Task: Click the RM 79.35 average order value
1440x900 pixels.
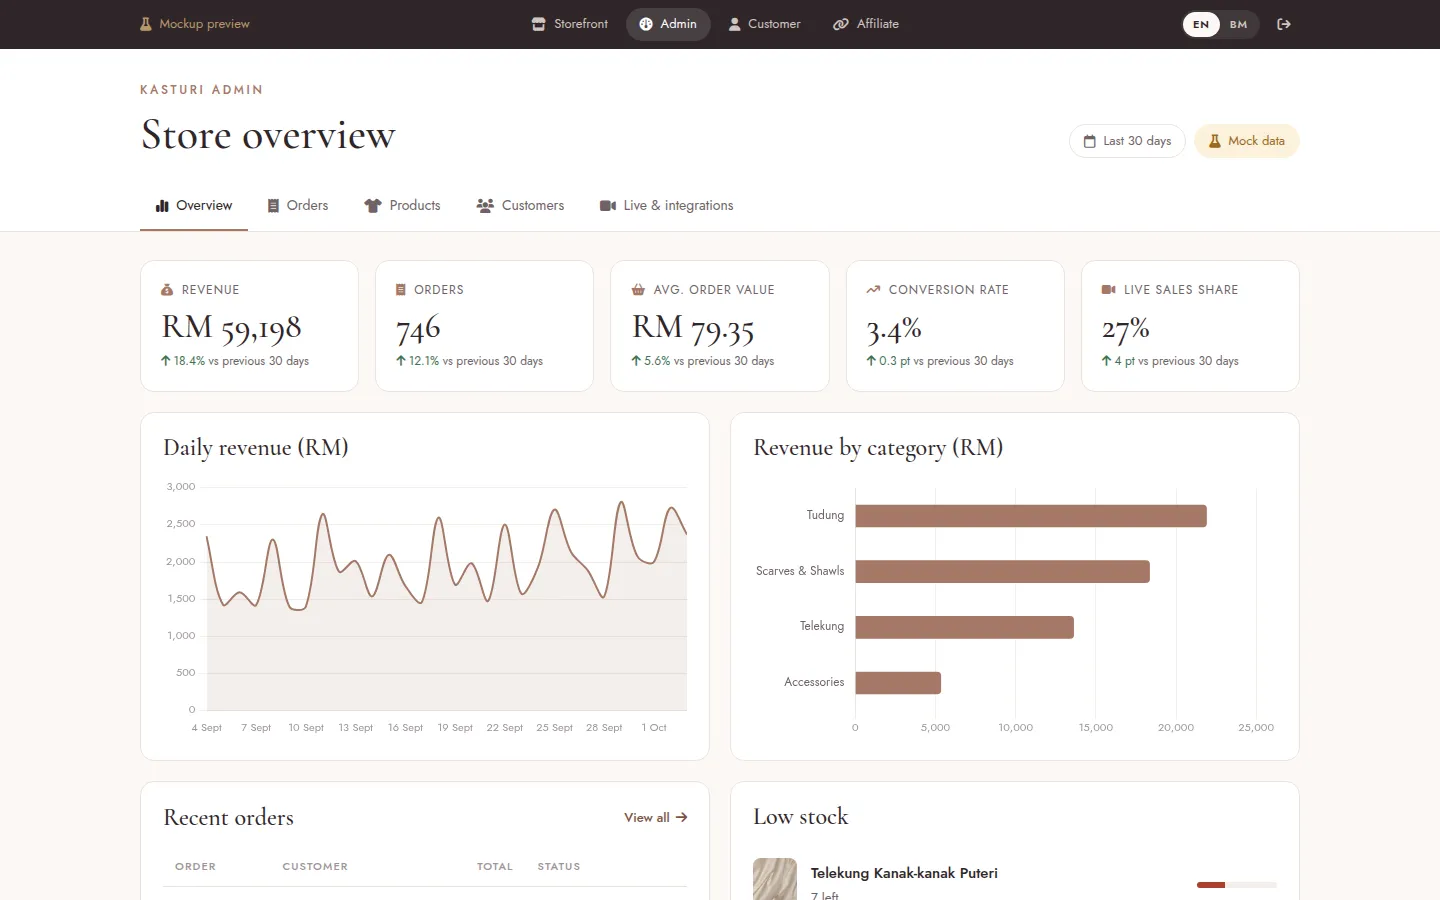Action: [693, 327]
